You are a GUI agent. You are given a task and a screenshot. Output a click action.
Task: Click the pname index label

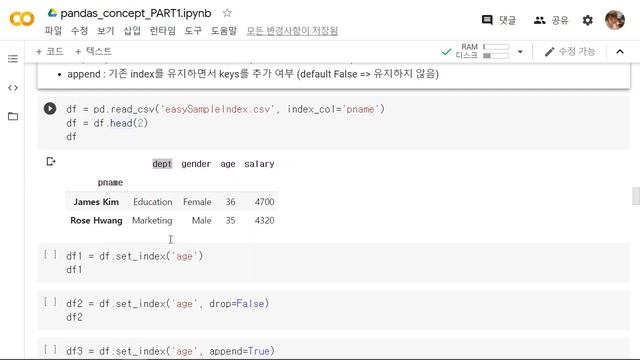110,182
